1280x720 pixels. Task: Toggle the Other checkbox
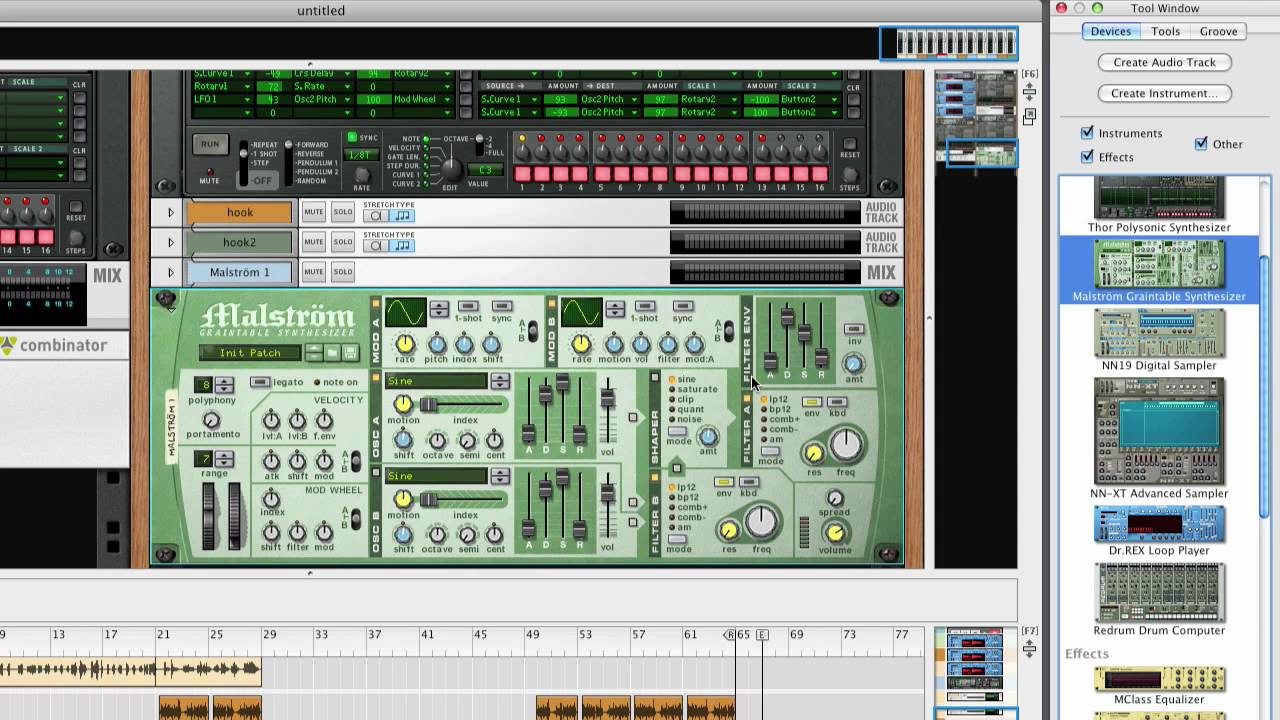tap(1202, 144)
